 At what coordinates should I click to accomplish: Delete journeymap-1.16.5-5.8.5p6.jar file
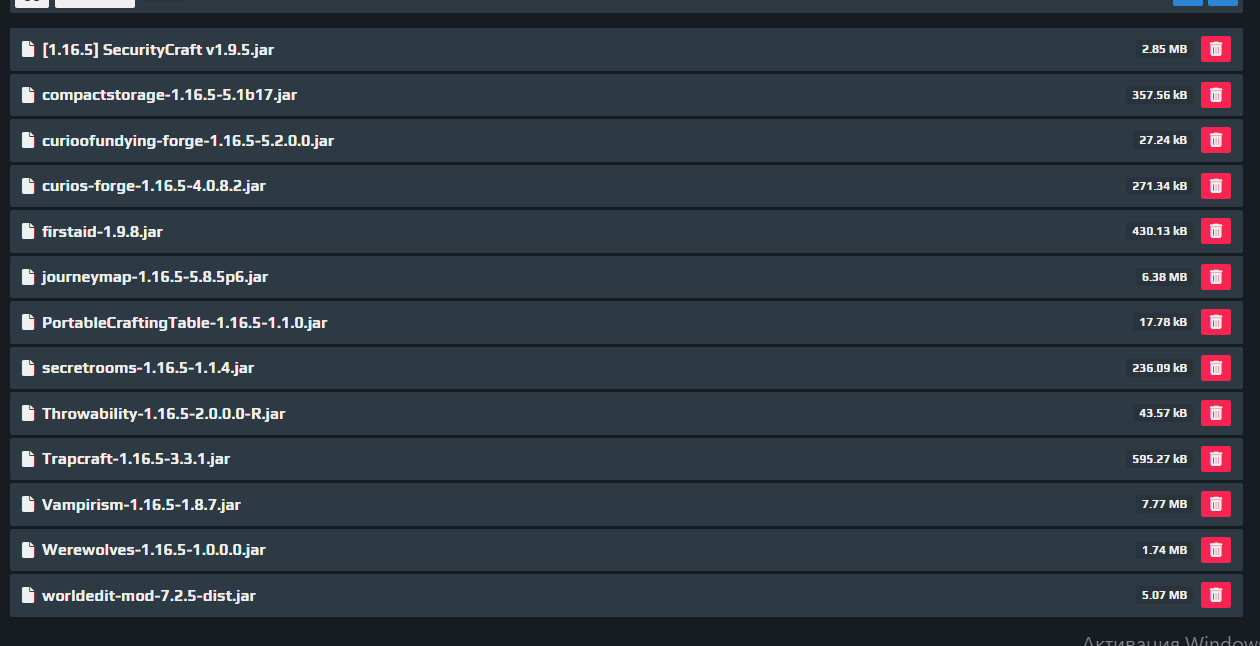1215,277
